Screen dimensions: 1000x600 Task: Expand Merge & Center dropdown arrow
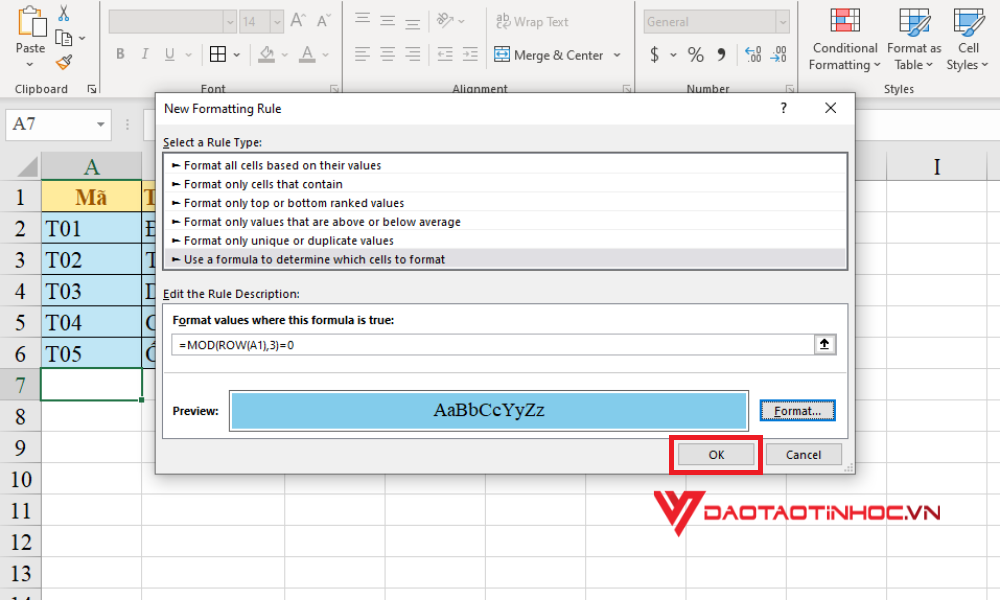click(617, 55)
